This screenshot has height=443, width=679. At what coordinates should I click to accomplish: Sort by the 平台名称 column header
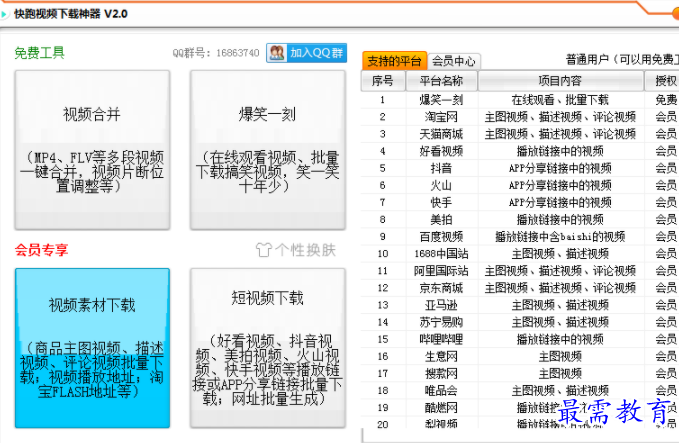point(441,81)
